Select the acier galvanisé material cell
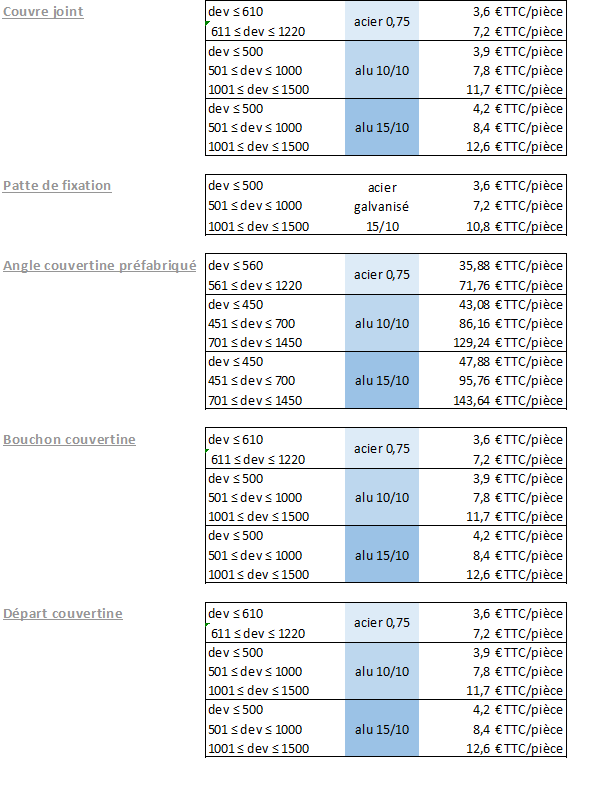Image resolution: width=605 pixels, height=796 pixels. click(382, 206)
